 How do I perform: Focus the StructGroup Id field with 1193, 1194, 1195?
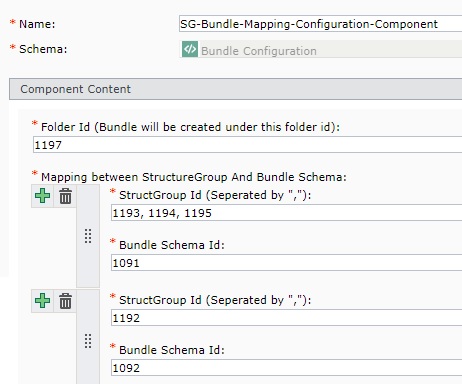(x=286, y=213)
